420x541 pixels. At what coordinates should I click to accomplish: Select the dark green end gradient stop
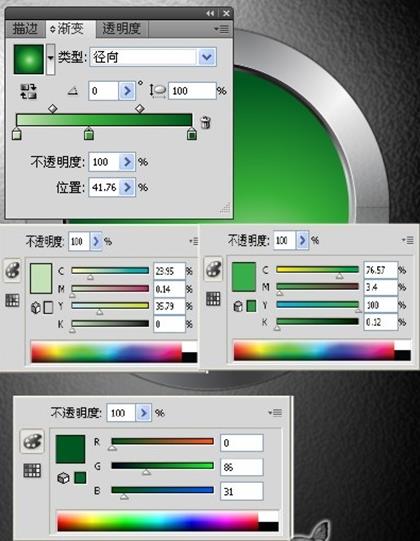point(192,134)
